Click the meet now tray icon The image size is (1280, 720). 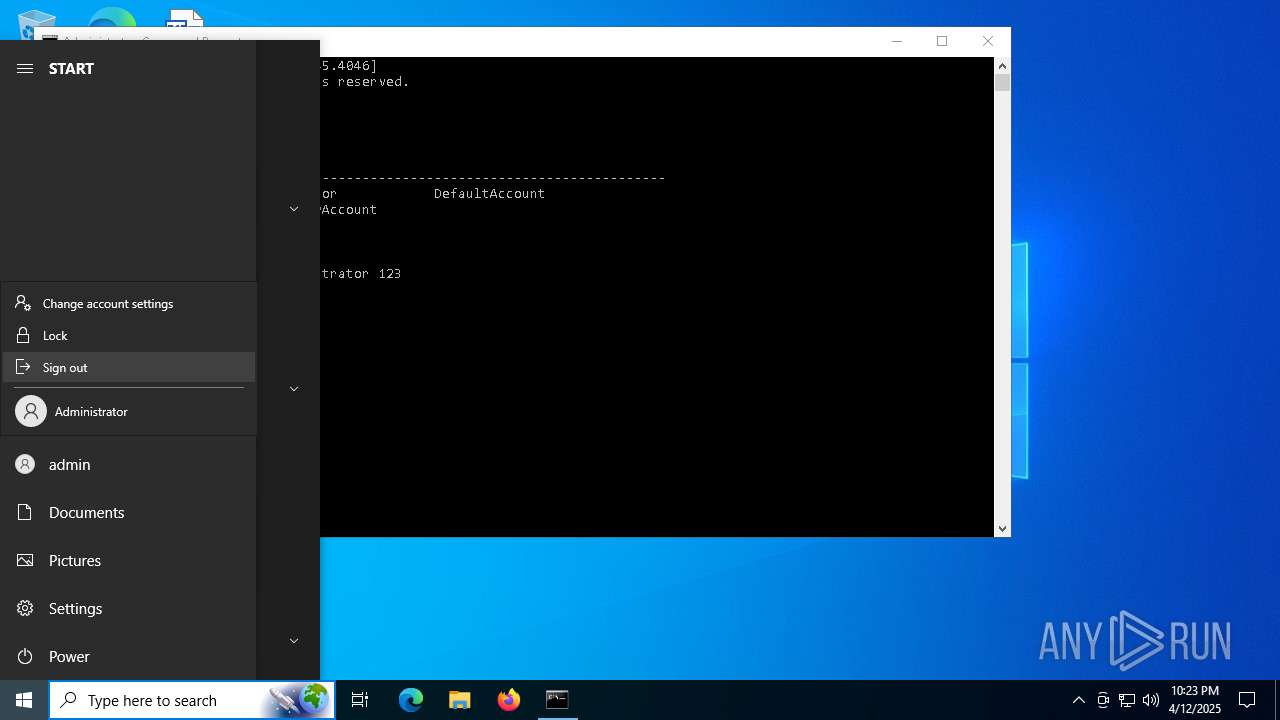pos(1103,700)
